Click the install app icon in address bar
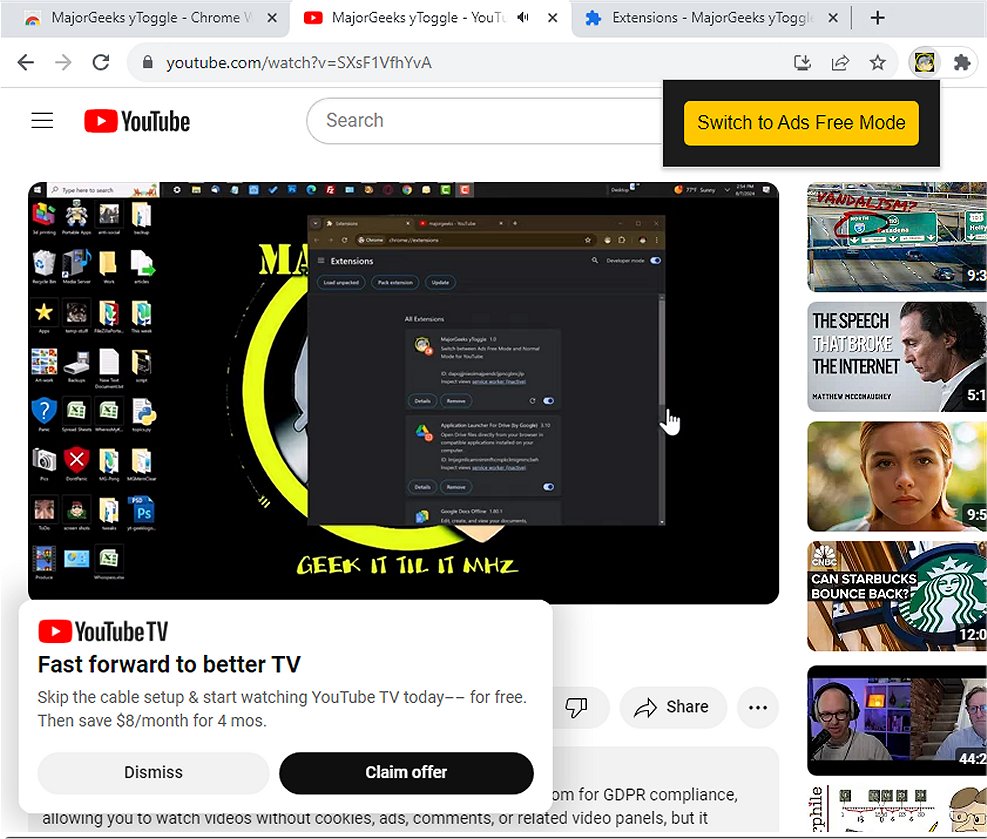The image size is (987, 839). tap(802, 62)
